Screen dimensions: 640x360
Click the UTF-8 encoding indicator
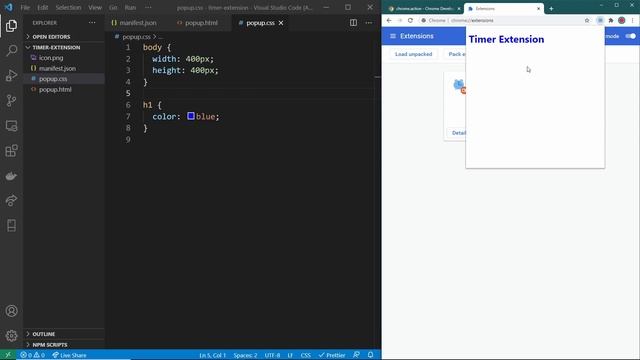pos(272,355)
